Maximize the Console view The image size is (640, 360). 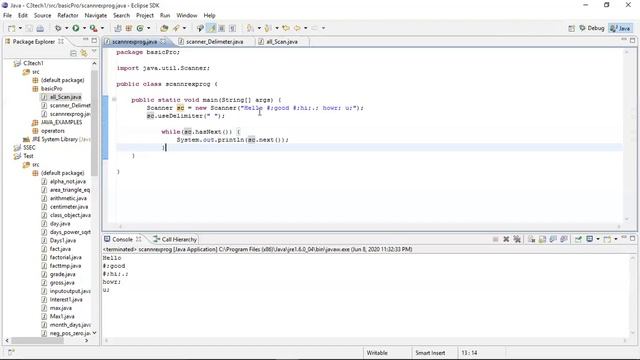pos(633,238)
